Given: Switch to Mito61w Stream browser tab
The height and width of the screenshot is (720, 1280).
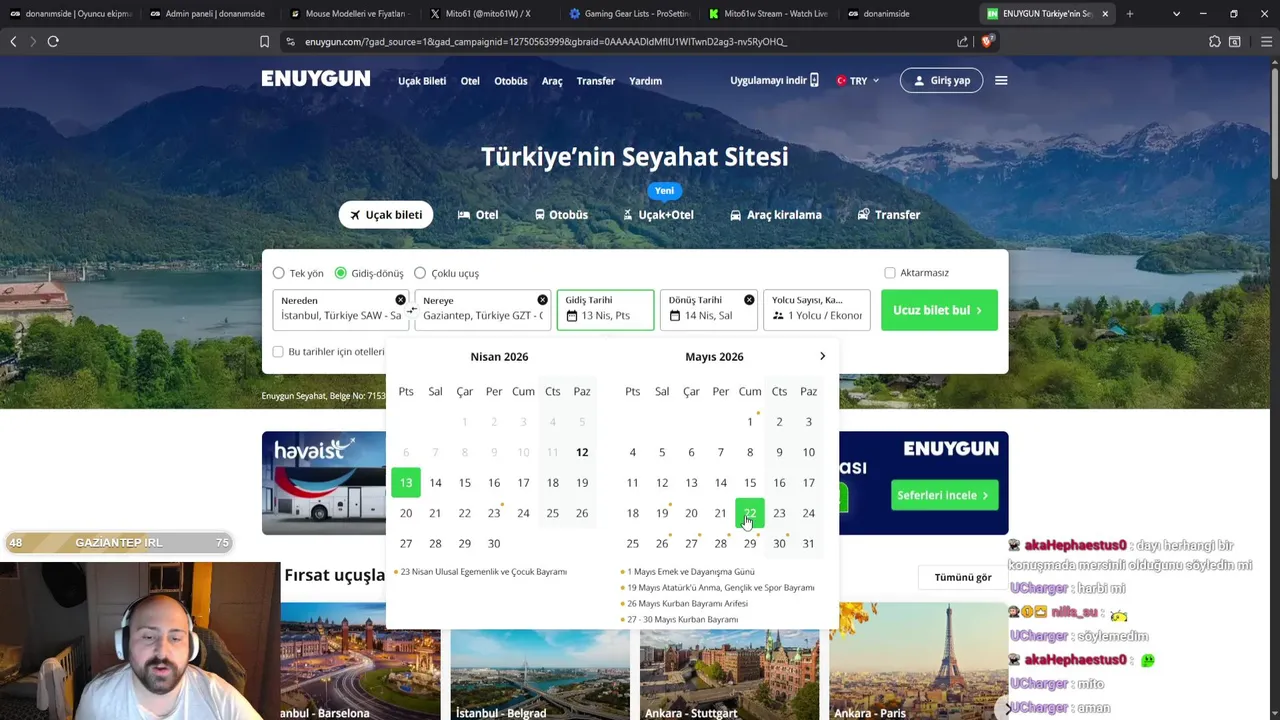Looking at the screenshot, I should coord(767,14).
